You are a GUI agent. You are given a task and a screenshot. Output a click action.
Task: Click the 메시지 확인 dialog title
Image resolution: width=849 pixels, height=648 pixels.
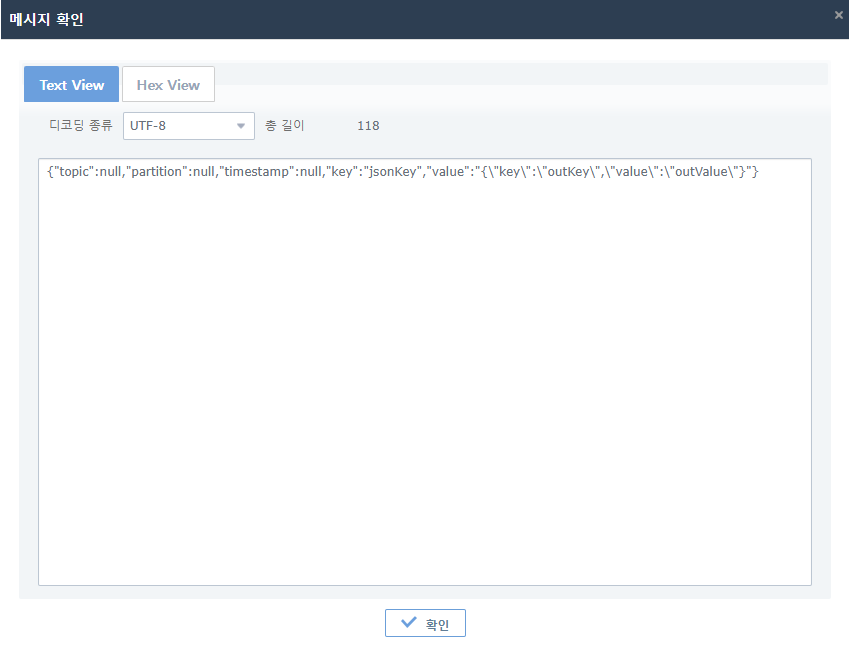(x=46, y=19)
